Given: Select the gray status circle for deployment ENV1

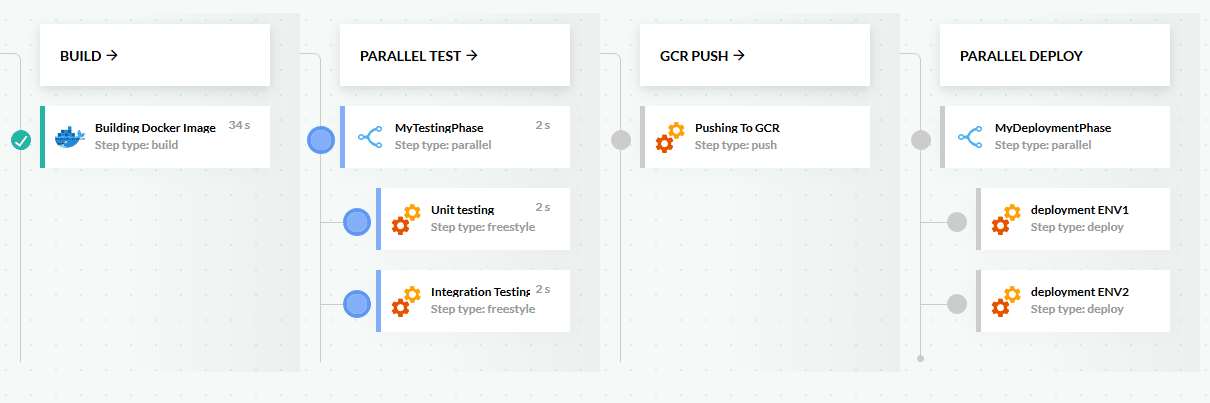Looking at the screenshot, I should coord(957,222).
